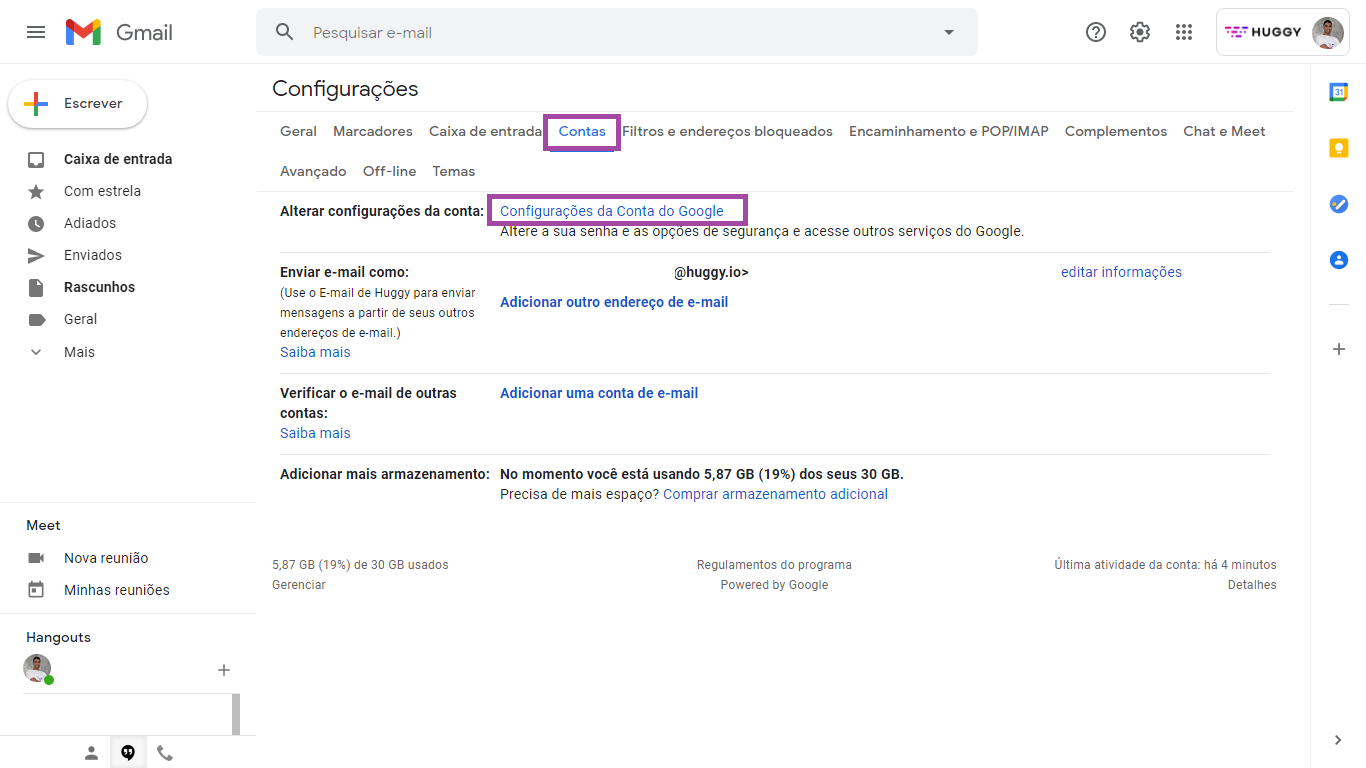Switch to the Marcadores tab
This screenshot has height=768, width=1366.
373,131
